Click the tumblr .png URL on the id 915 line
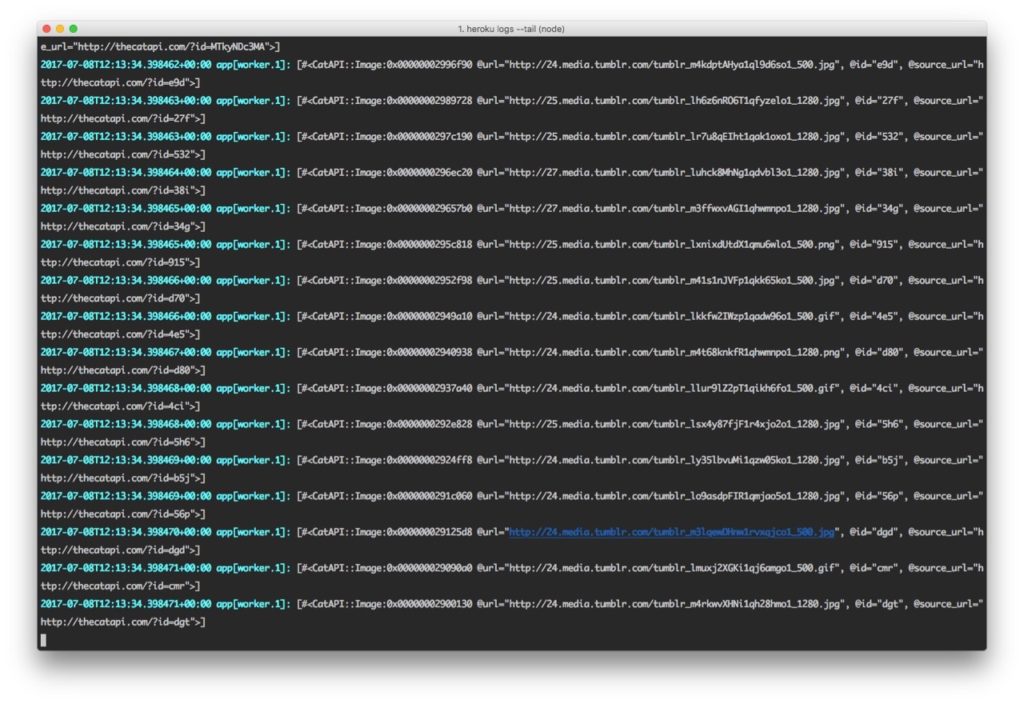This screenshot has width=1024, height=704. point(671,244)
